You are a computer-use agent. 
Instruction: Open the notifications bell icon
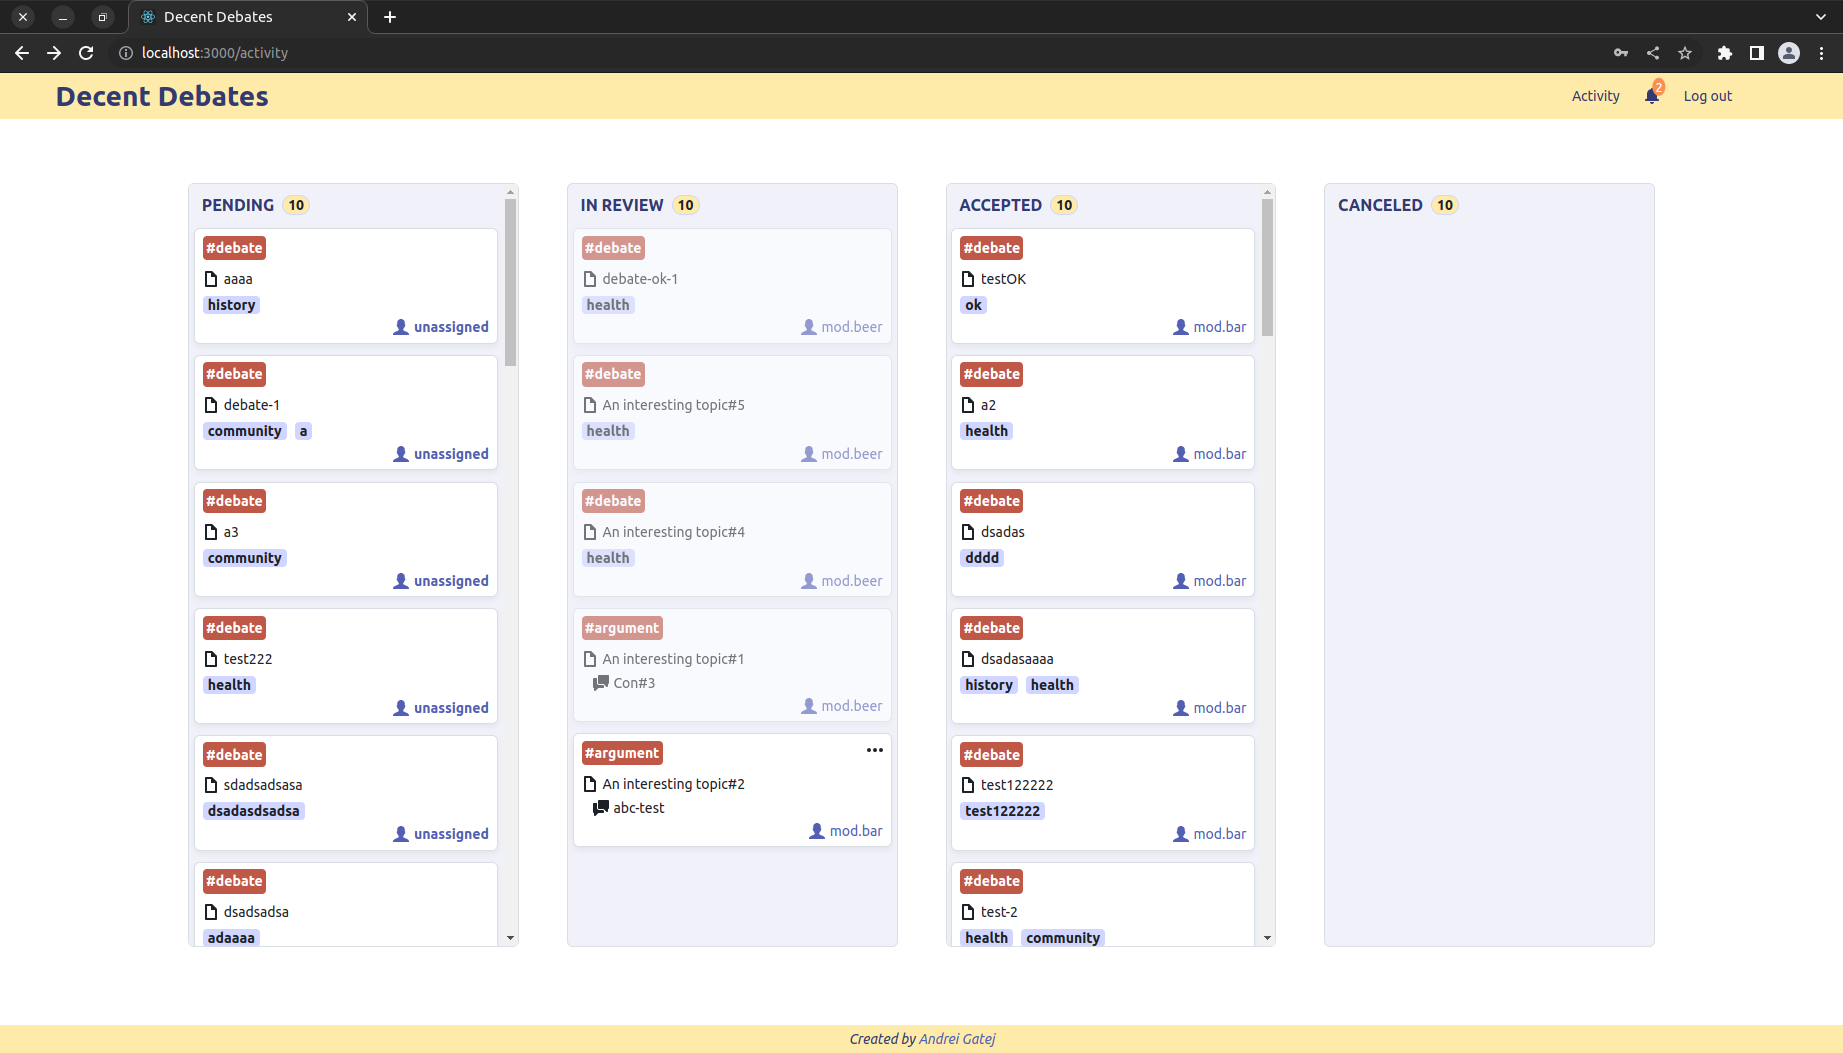click(1651, 96)
